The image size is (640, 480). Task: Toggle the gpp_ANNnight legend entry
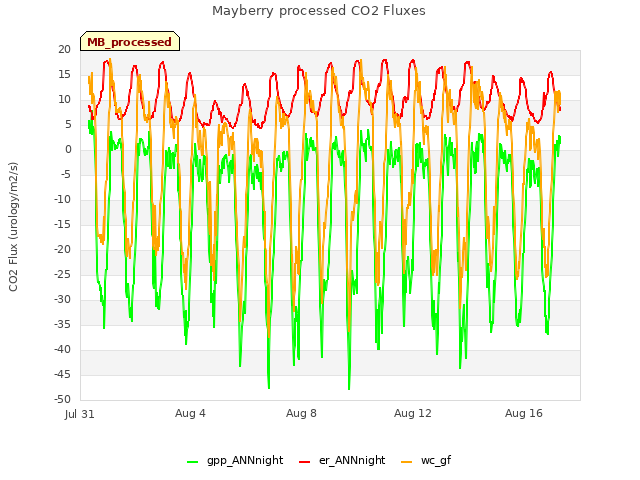pyautogui.click(x=235, y=461)
